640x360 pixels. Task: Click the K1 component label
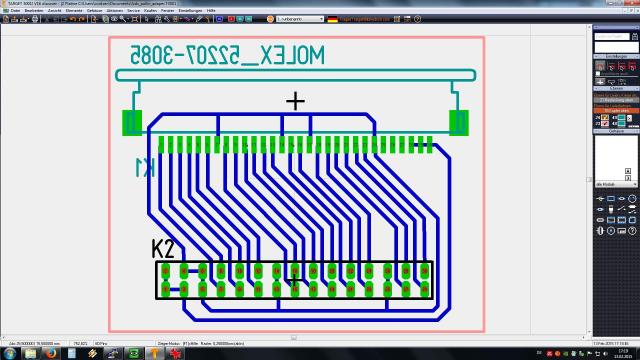[x=145, y=168]
